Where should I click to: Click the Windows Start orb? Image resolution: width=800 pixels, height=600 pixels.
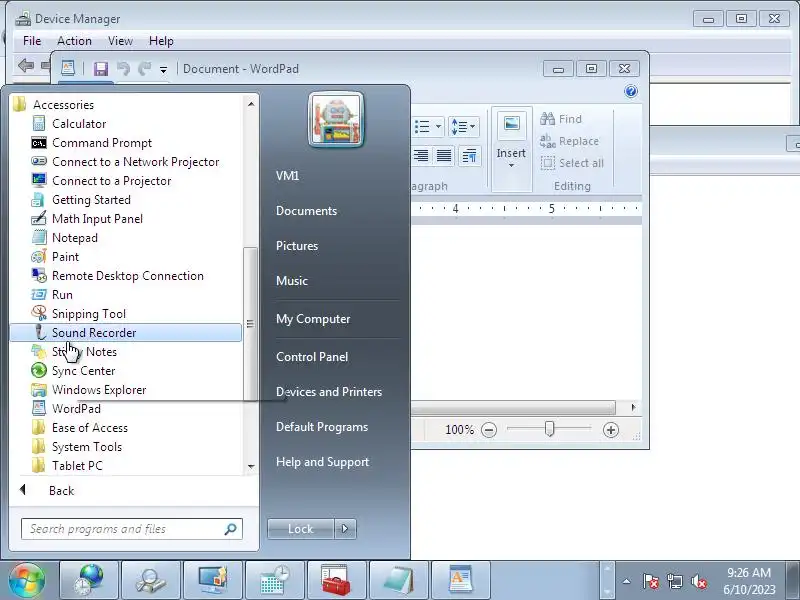(27, 580)
